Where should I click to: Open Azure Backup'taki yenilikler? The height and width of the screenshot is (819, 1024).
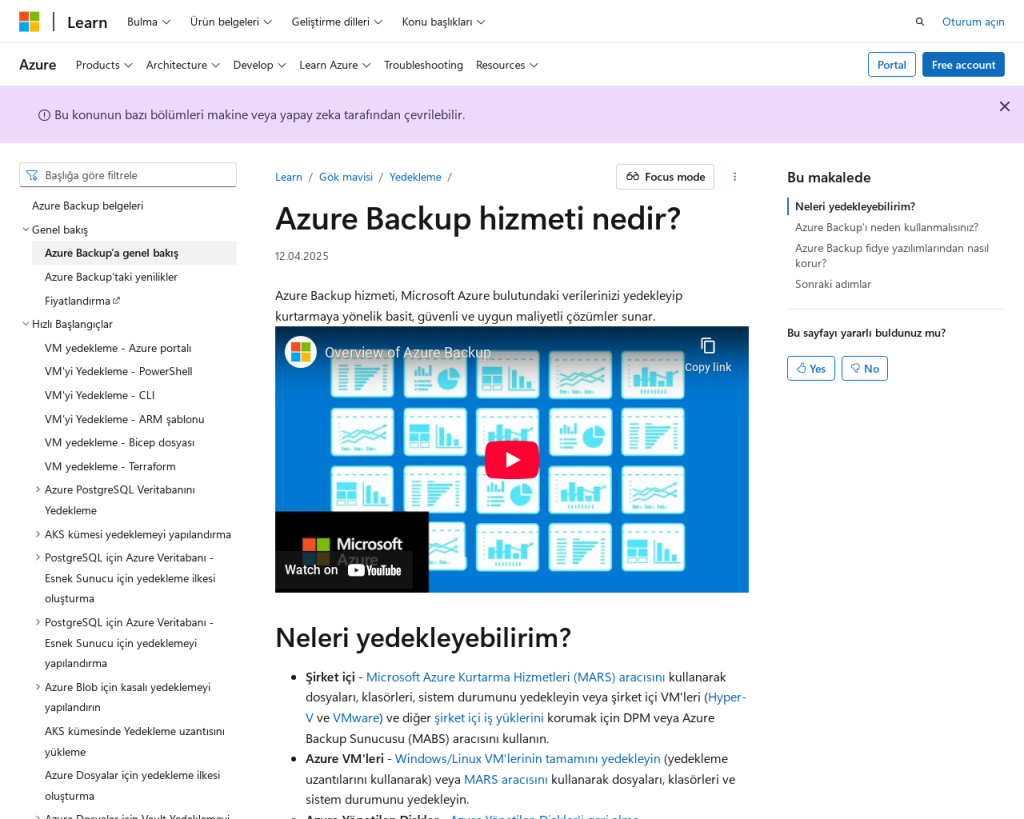click(111, 277)
